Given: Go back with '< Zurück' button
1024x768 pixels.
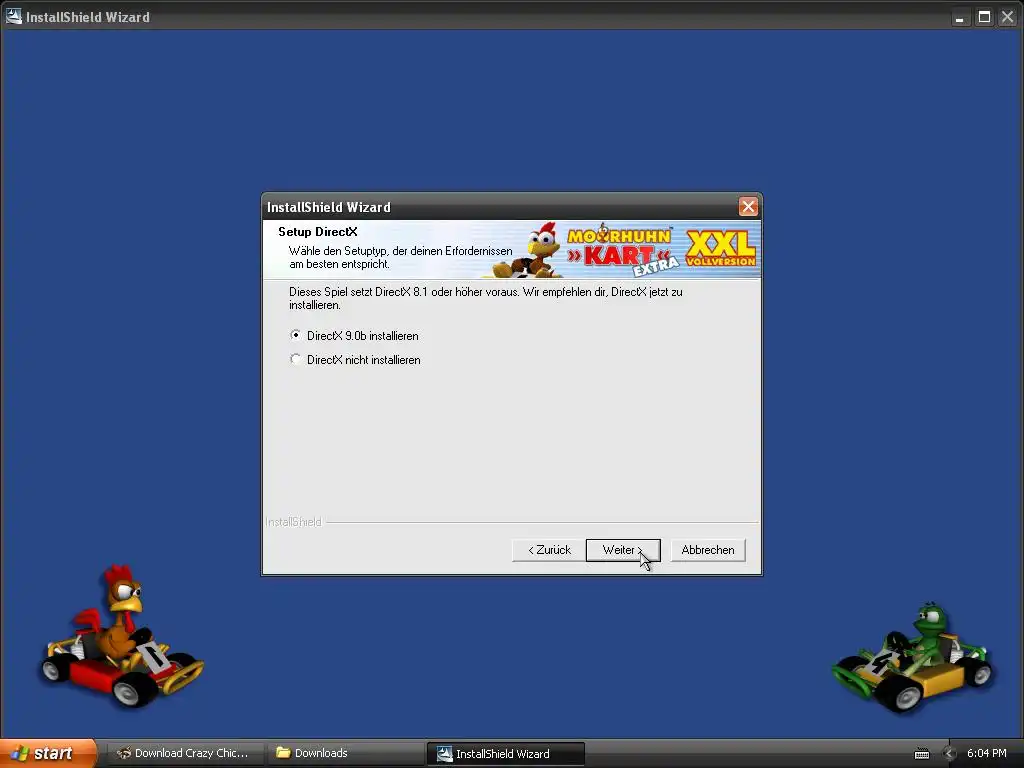Looking at the screenshot, I should pos(549,550).
